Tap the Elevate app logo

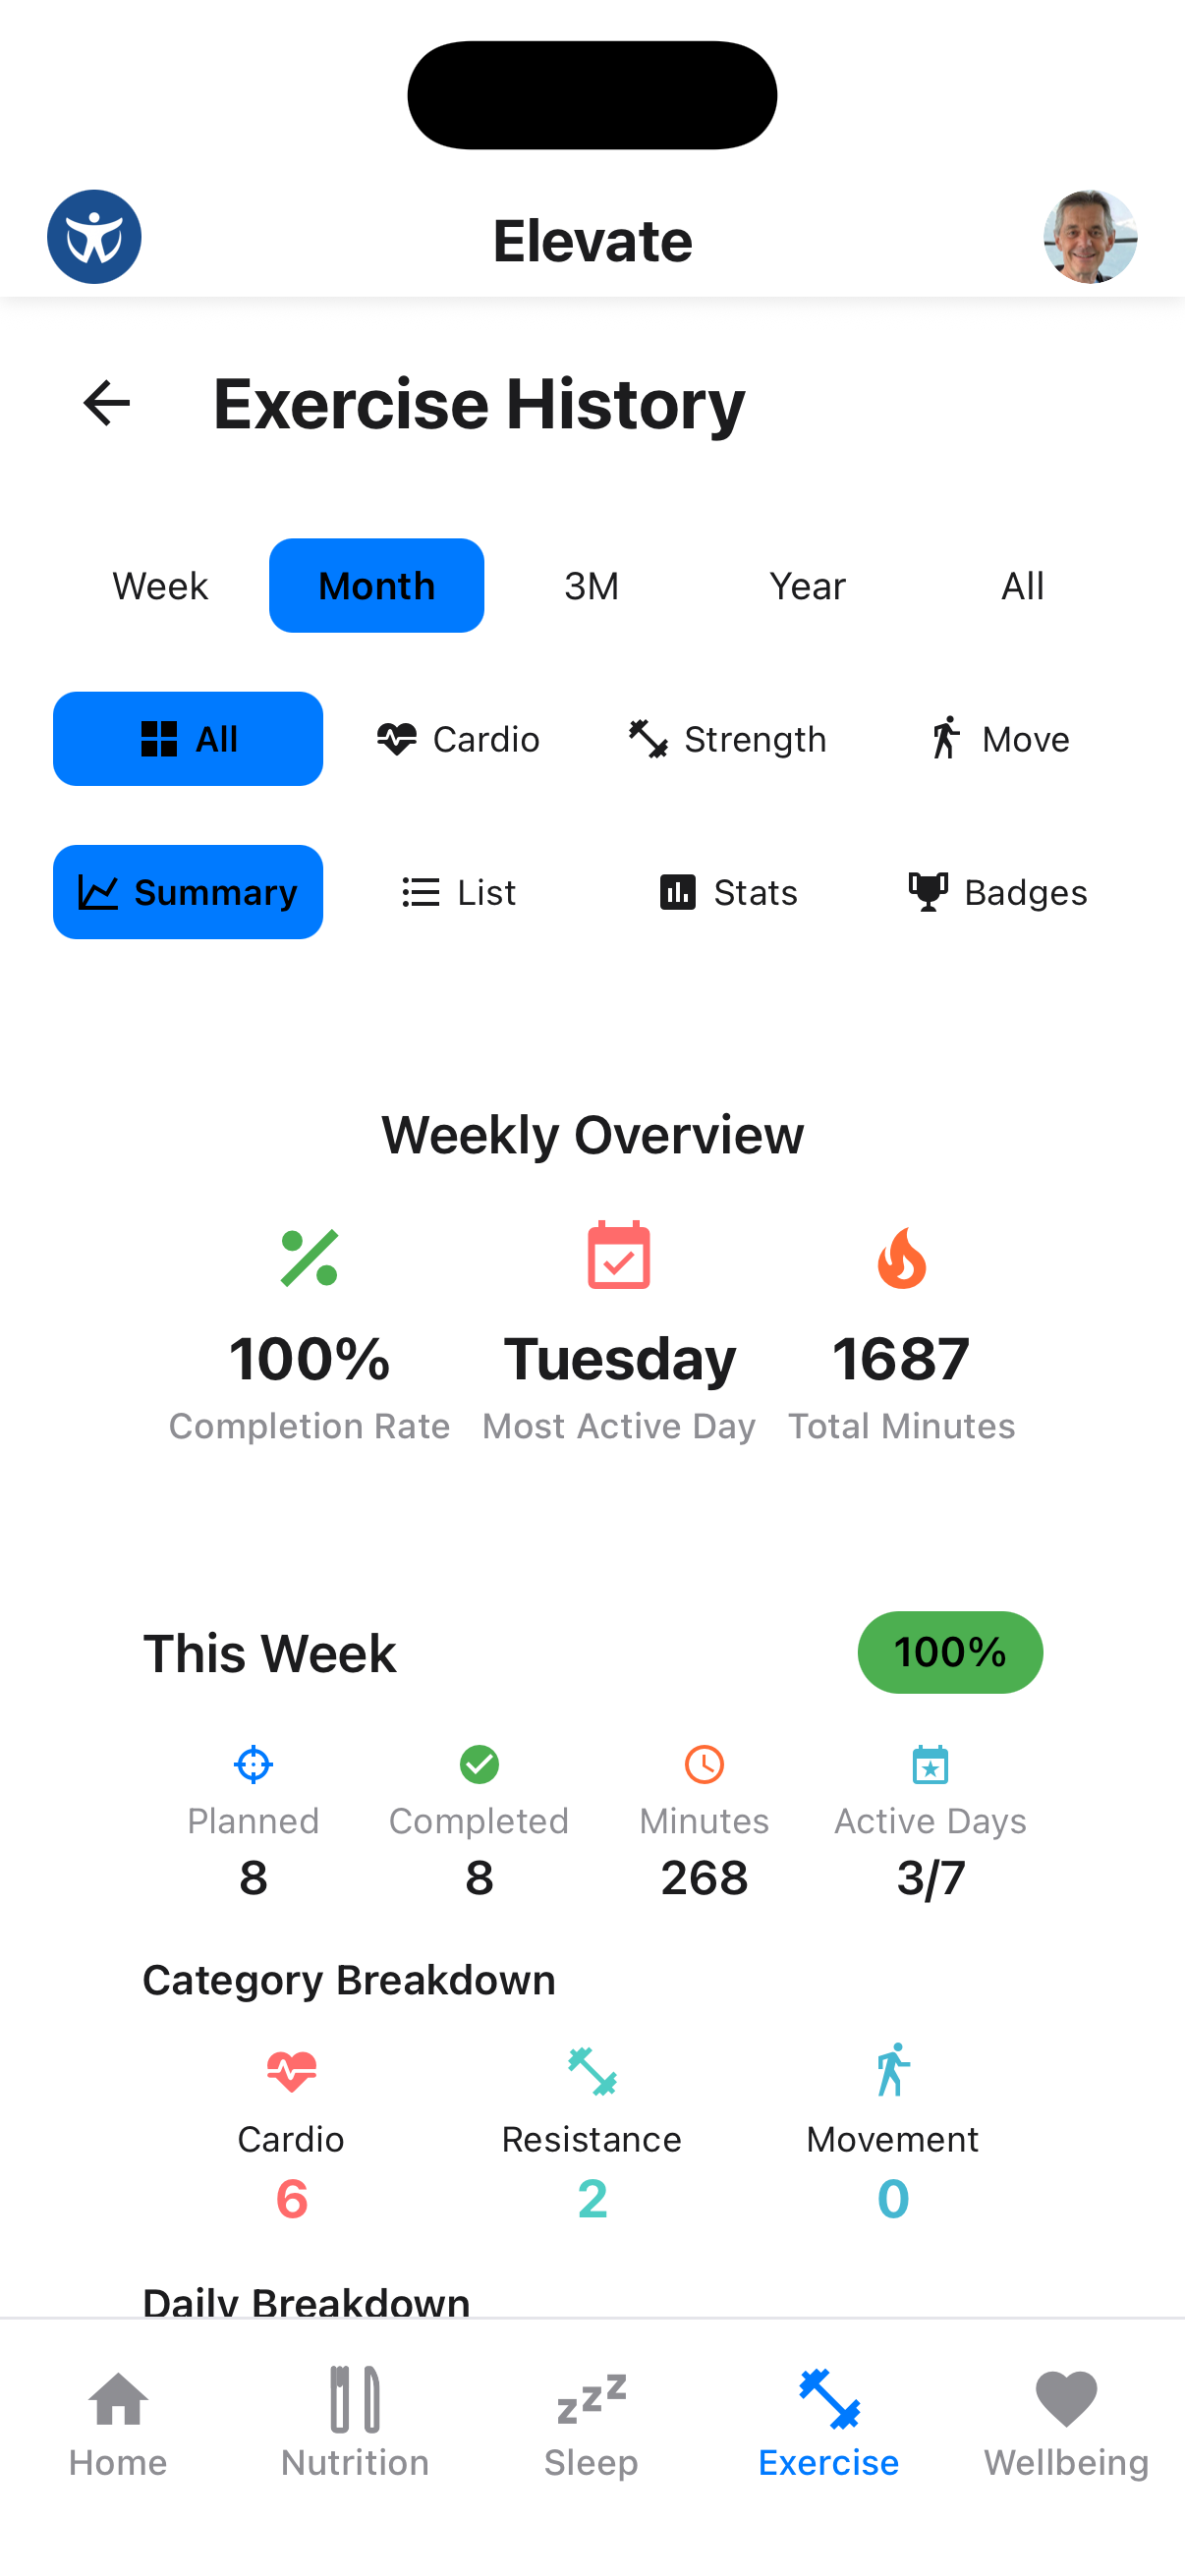[94, 236]
